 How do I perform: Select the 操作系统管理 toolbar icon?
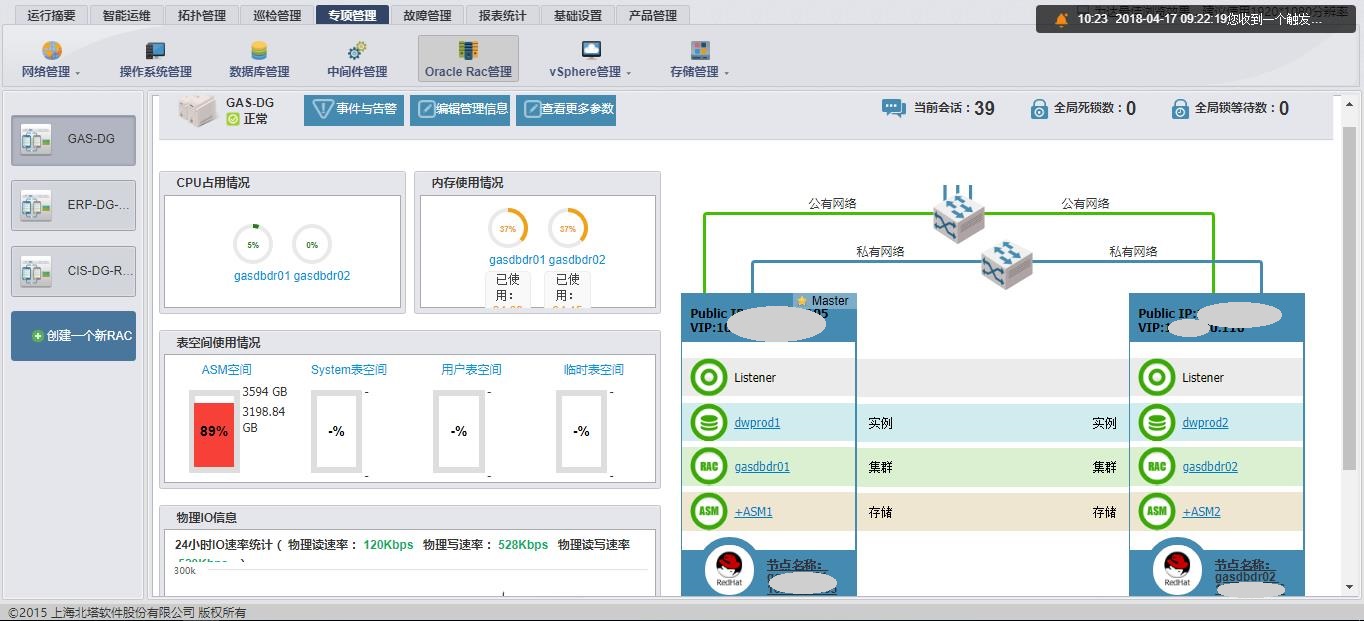pos(154,58)
